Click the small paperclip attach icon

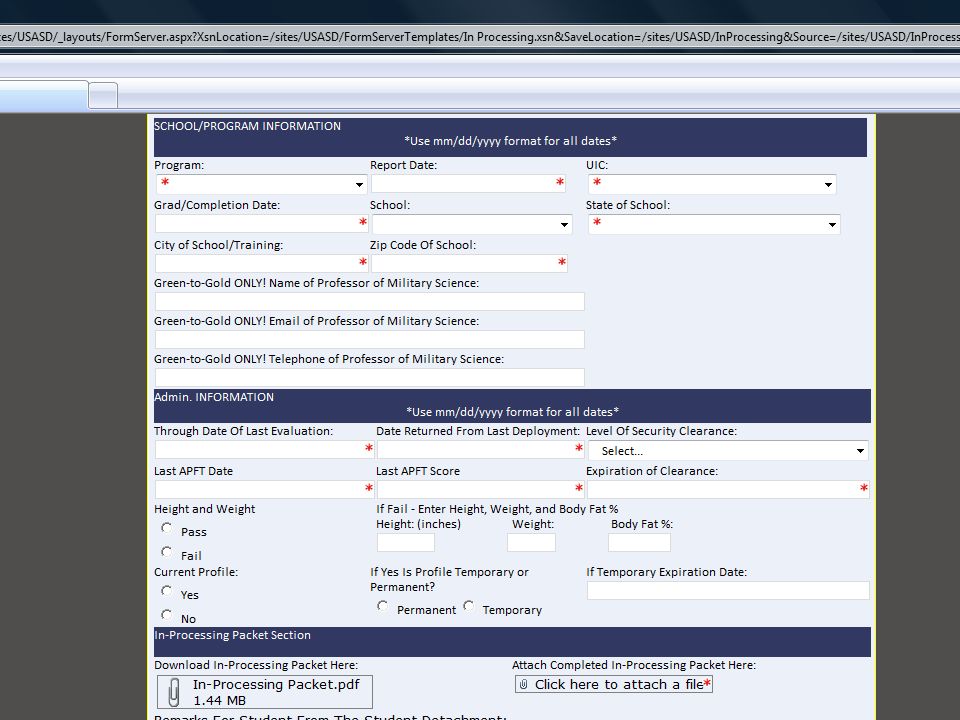523,684
